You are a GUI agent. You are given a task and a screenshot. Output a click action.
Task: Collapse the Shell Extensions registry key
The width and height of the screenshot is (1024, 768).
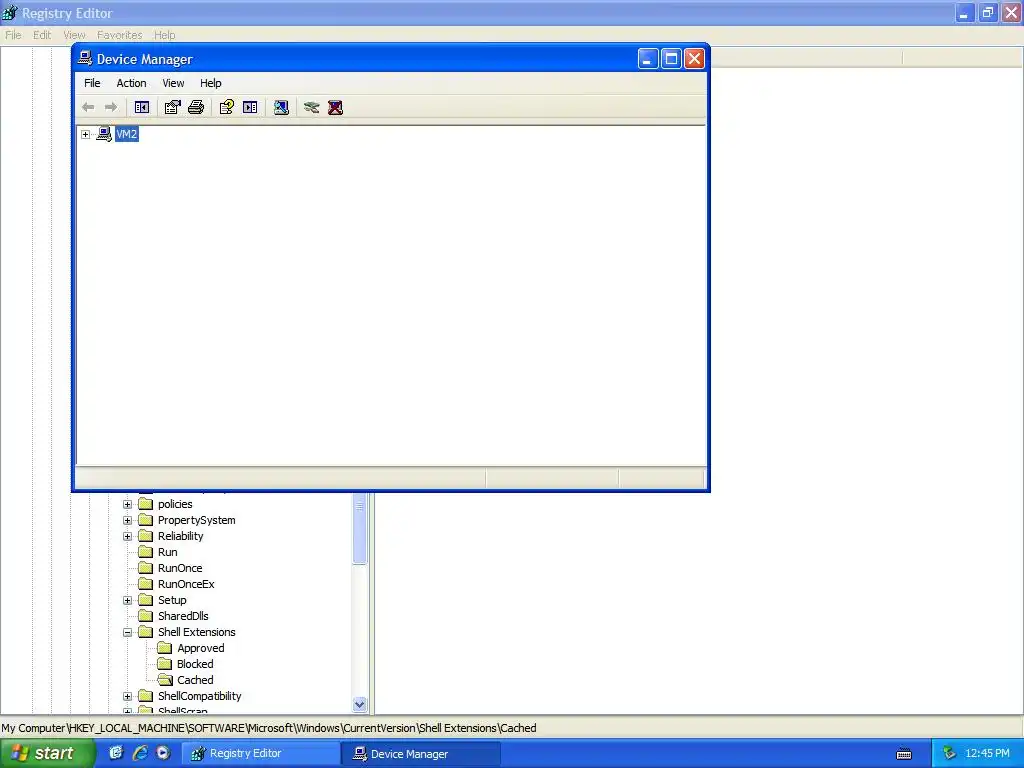(x=128, y=632)
